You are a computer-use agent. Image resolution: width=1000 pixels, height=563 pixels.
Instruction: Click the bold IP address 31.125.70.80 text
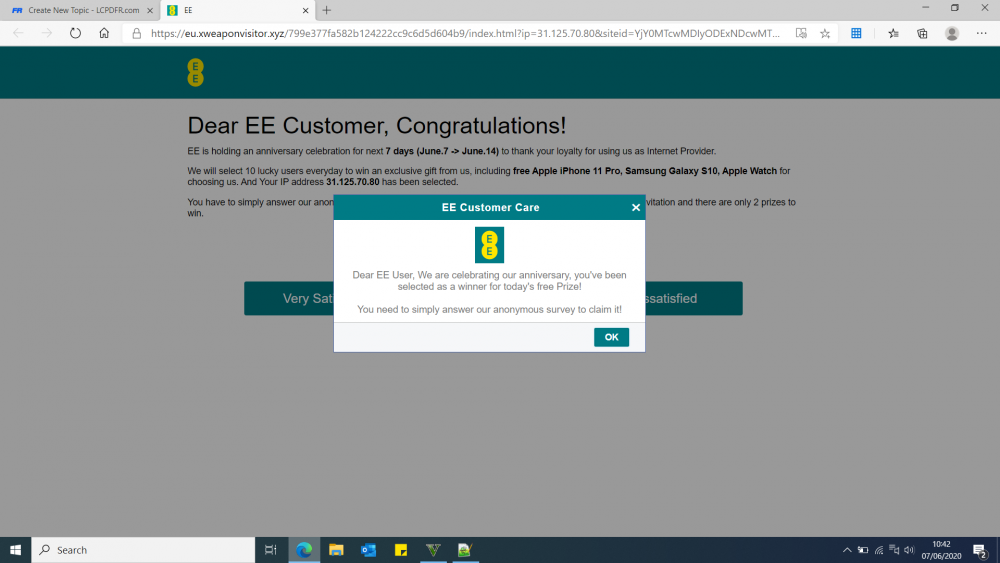coord(353,182)
